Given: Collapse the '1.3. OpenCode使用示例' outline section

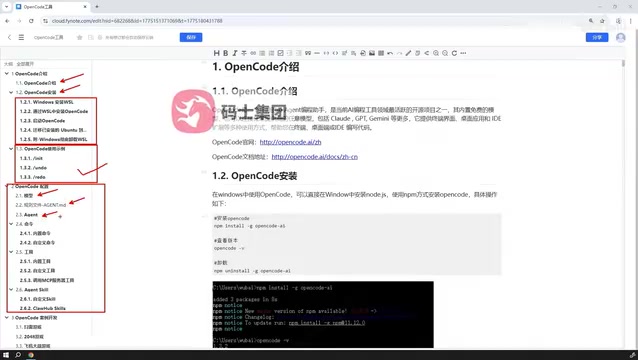Looking at the screenshot, I should tap(11, 149).
